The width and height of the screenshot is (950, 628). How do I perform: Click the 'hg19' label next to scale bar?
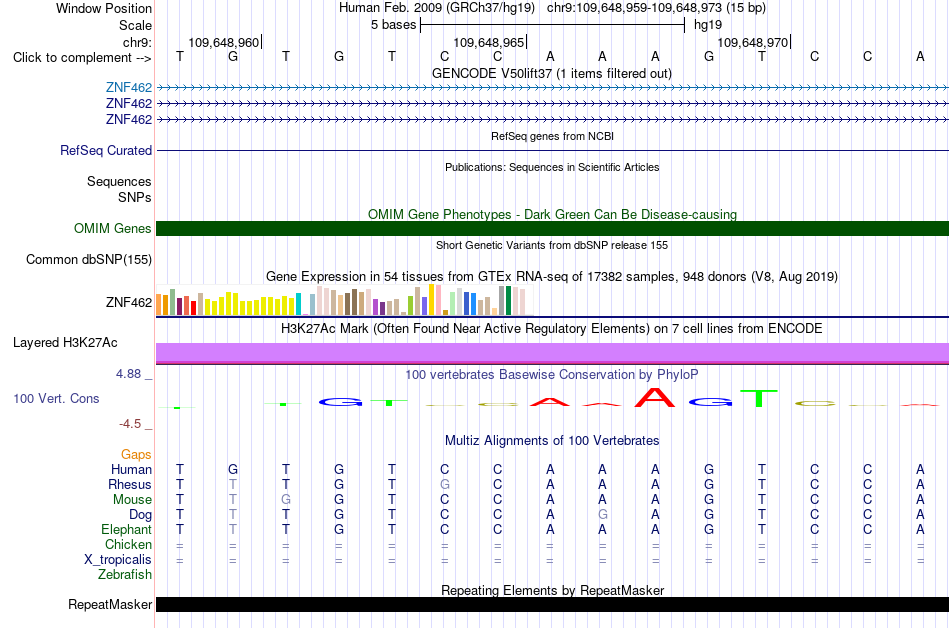[708, 25]
